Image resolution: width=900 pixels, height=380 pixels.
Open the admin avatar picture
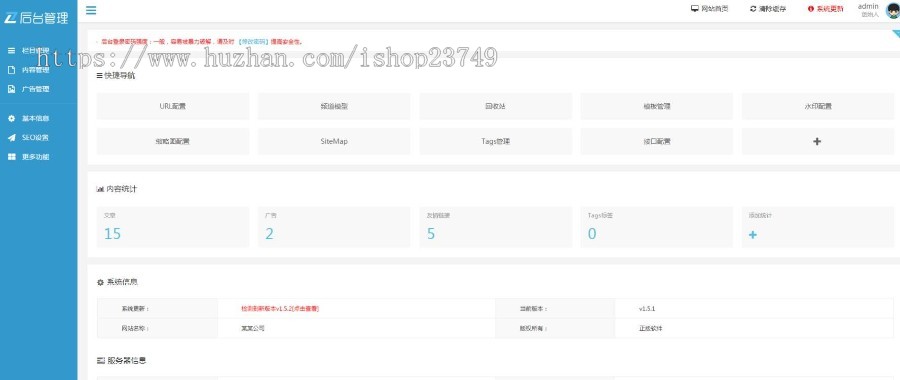pos(893,10)
